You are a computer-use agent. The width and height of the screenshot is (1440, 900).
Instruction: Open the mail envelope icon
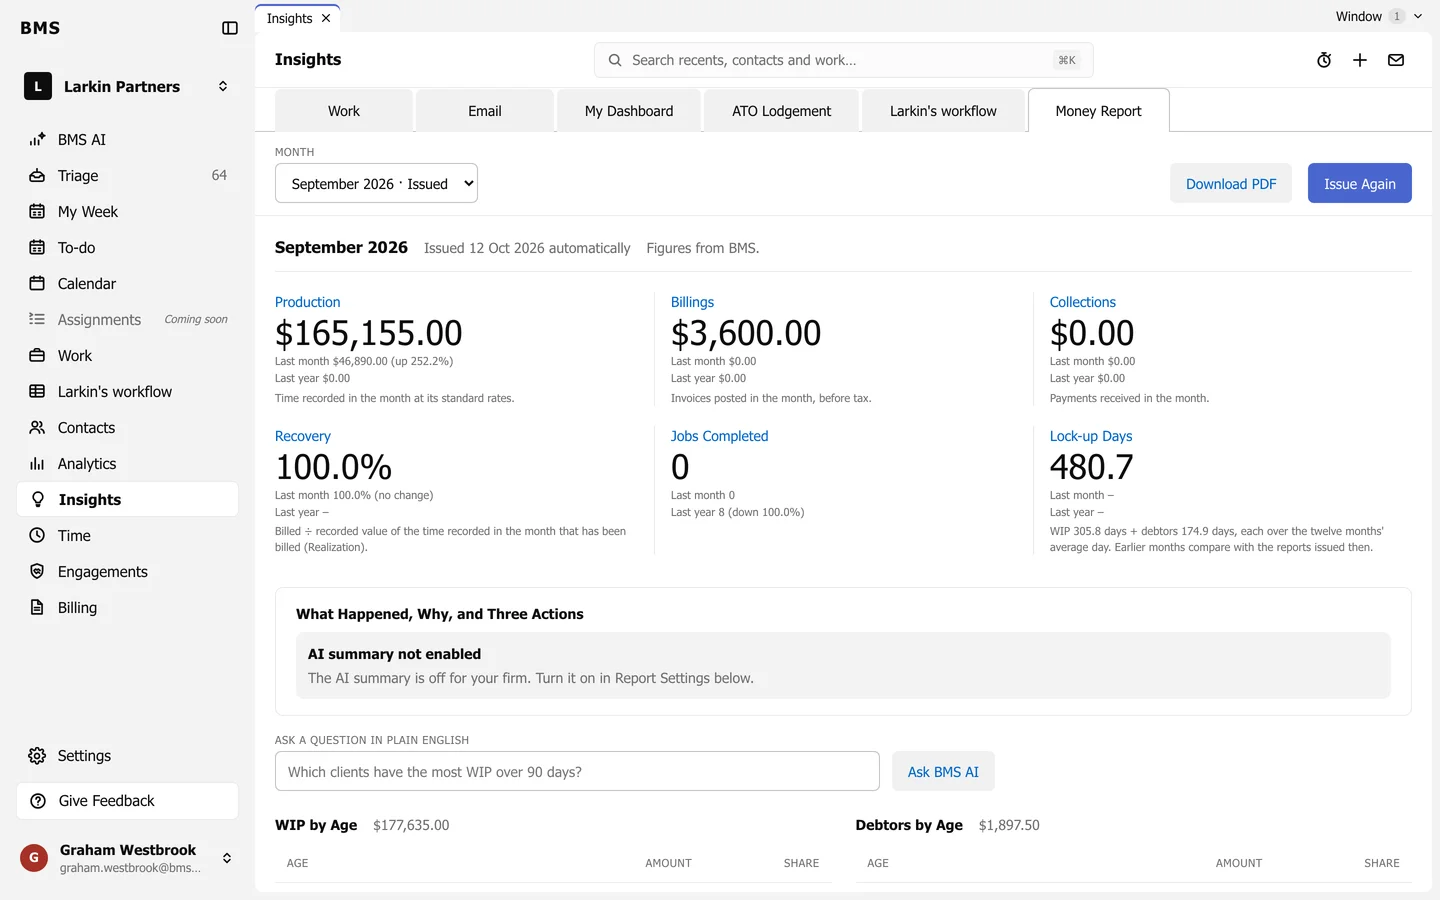pyautogui.click(x=1396, y=60)
